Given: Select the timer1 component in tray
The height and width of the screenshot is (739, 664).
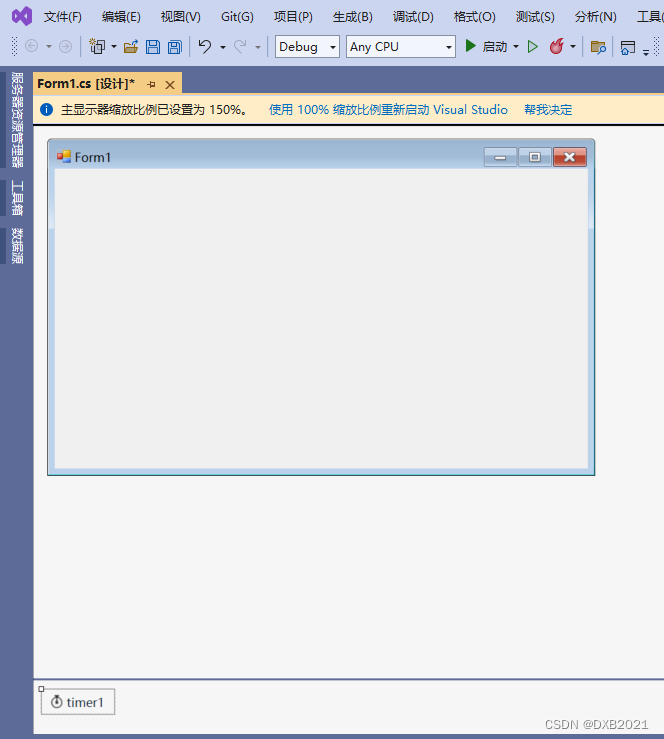Looking at the screenshot, I should [78, 702].
